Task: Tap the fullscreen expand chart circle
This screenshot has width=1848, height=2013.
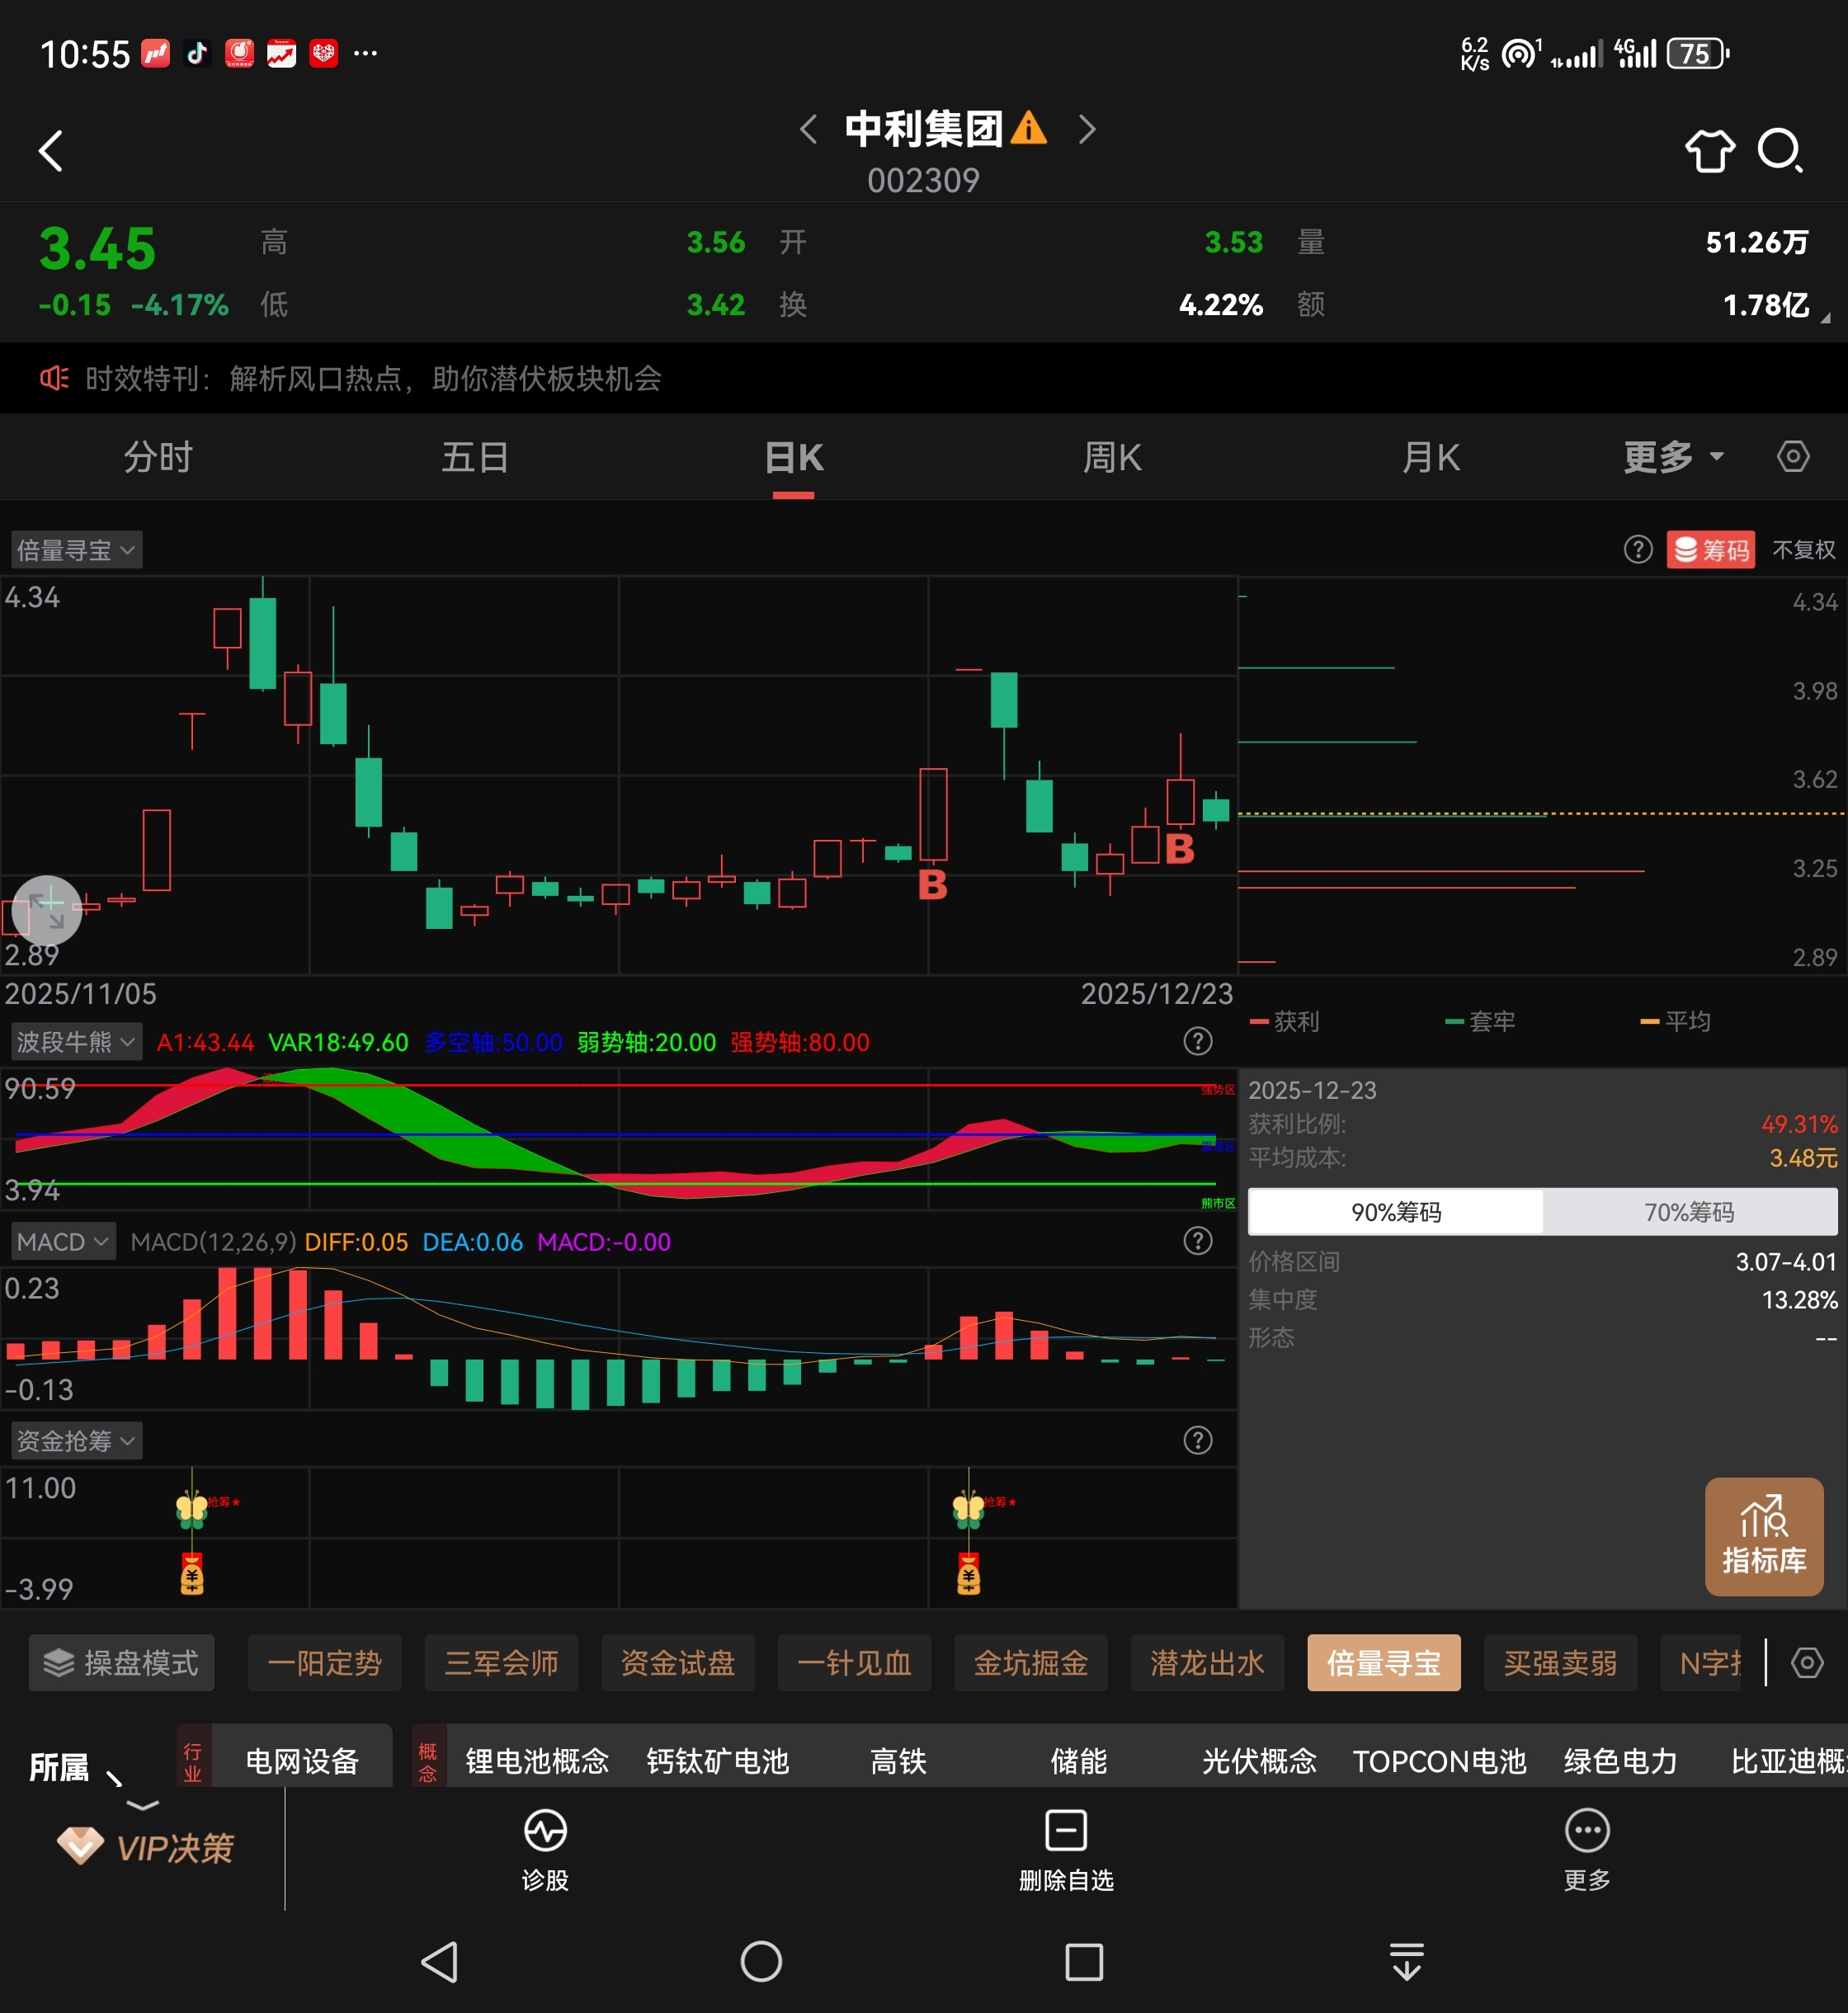Action: [47, 910]
